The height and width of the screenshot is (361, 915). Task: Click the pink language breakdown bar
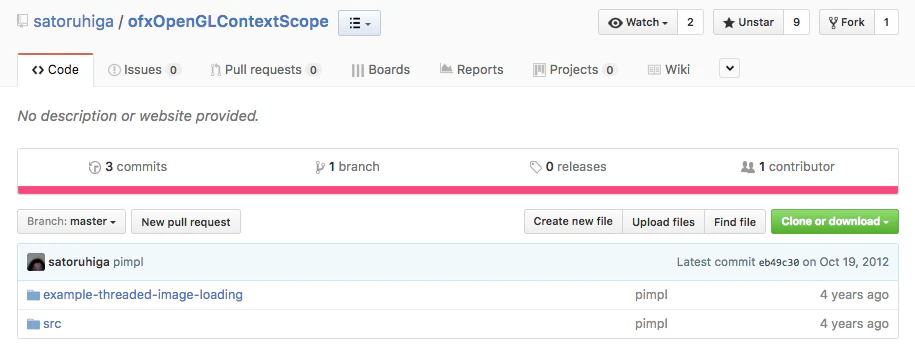tap(458, 190)
